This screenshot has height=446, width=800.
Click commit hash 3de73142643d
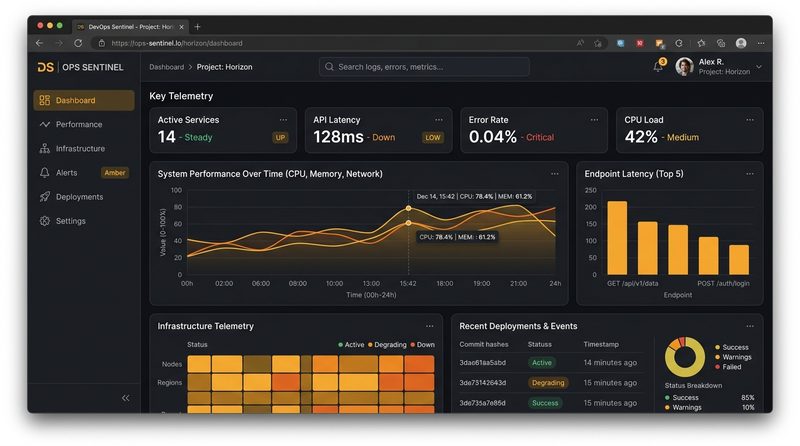(483, 383)
